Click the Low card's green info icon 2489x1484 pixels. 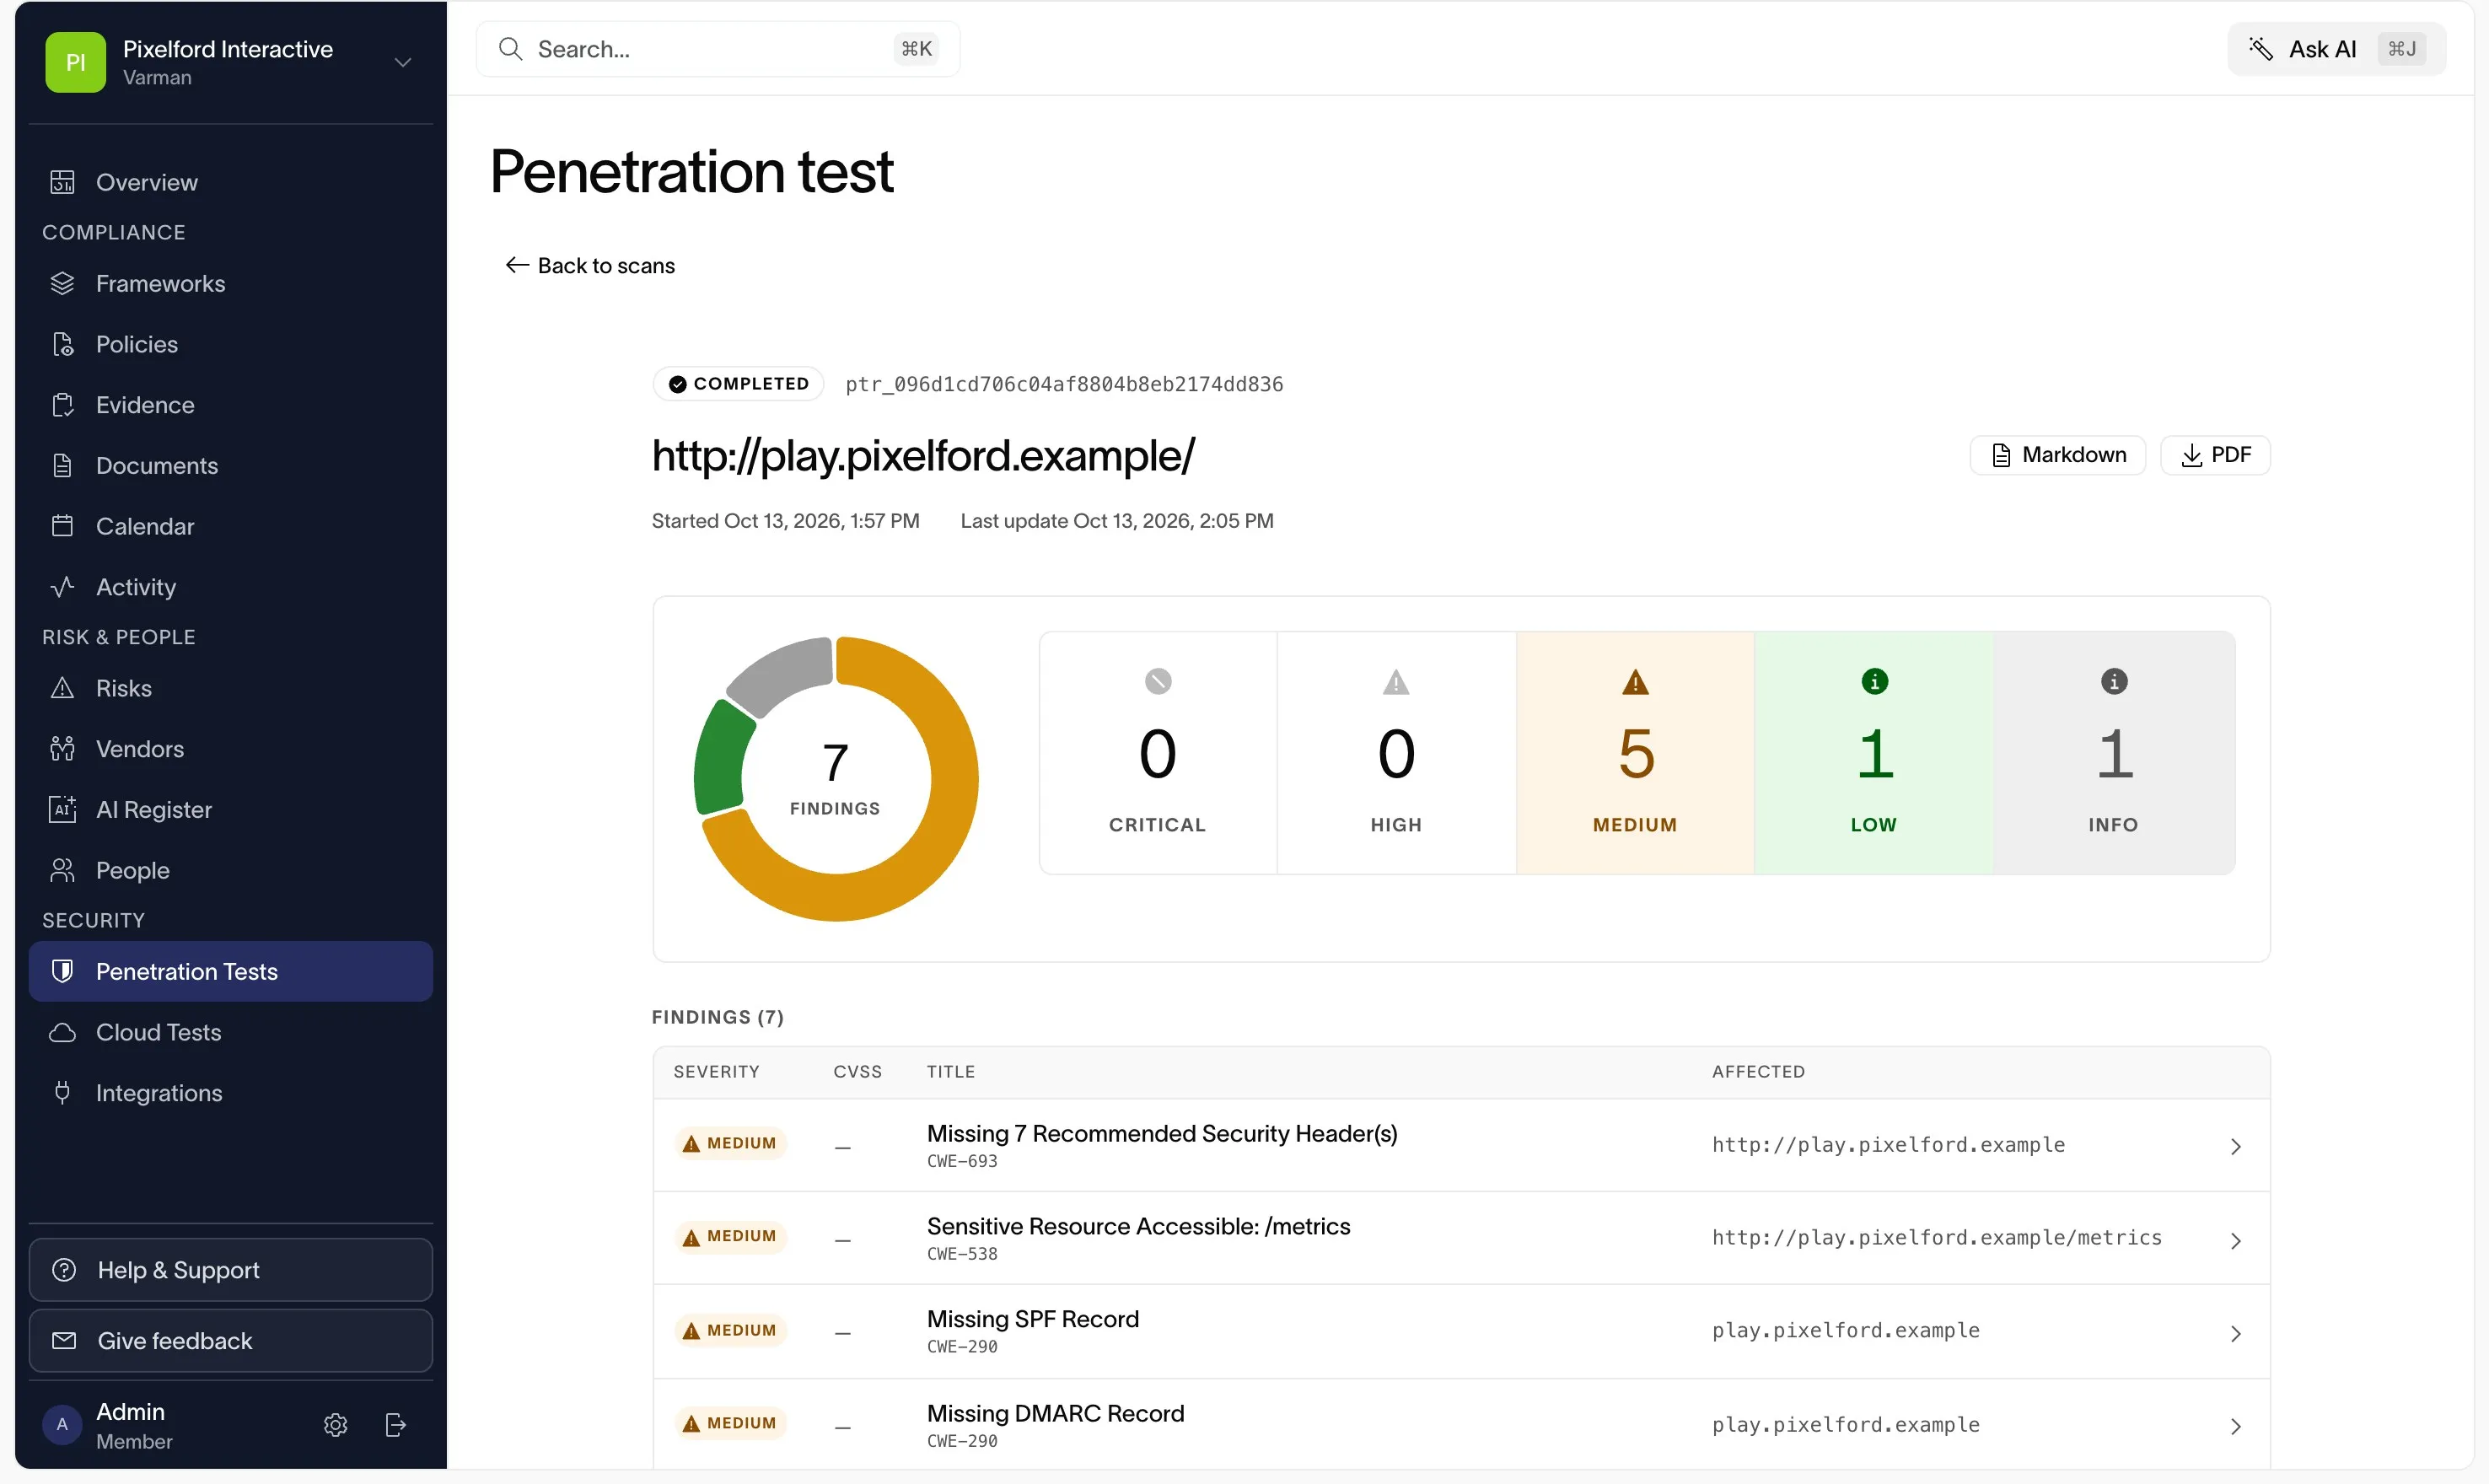tap(1874, 682)
